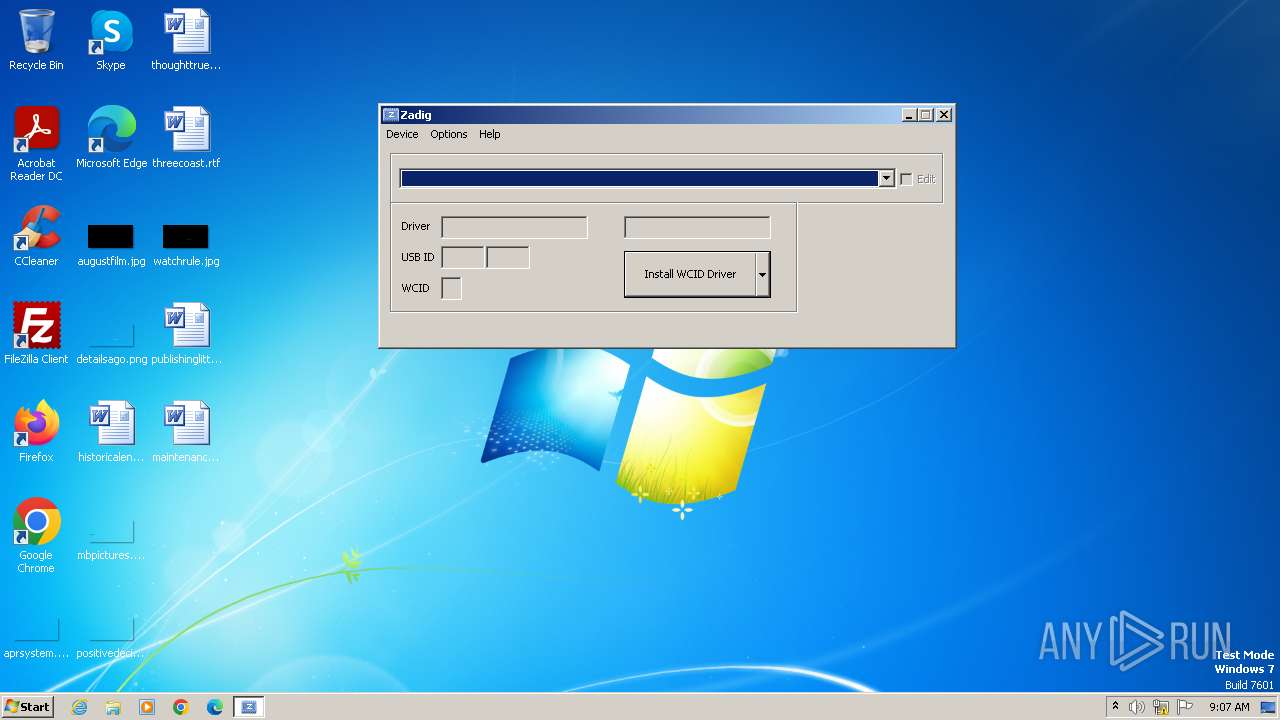Click the Zadig taskbar button
The height and width of the screenshot is (720, 1280).
click(249, 707)
